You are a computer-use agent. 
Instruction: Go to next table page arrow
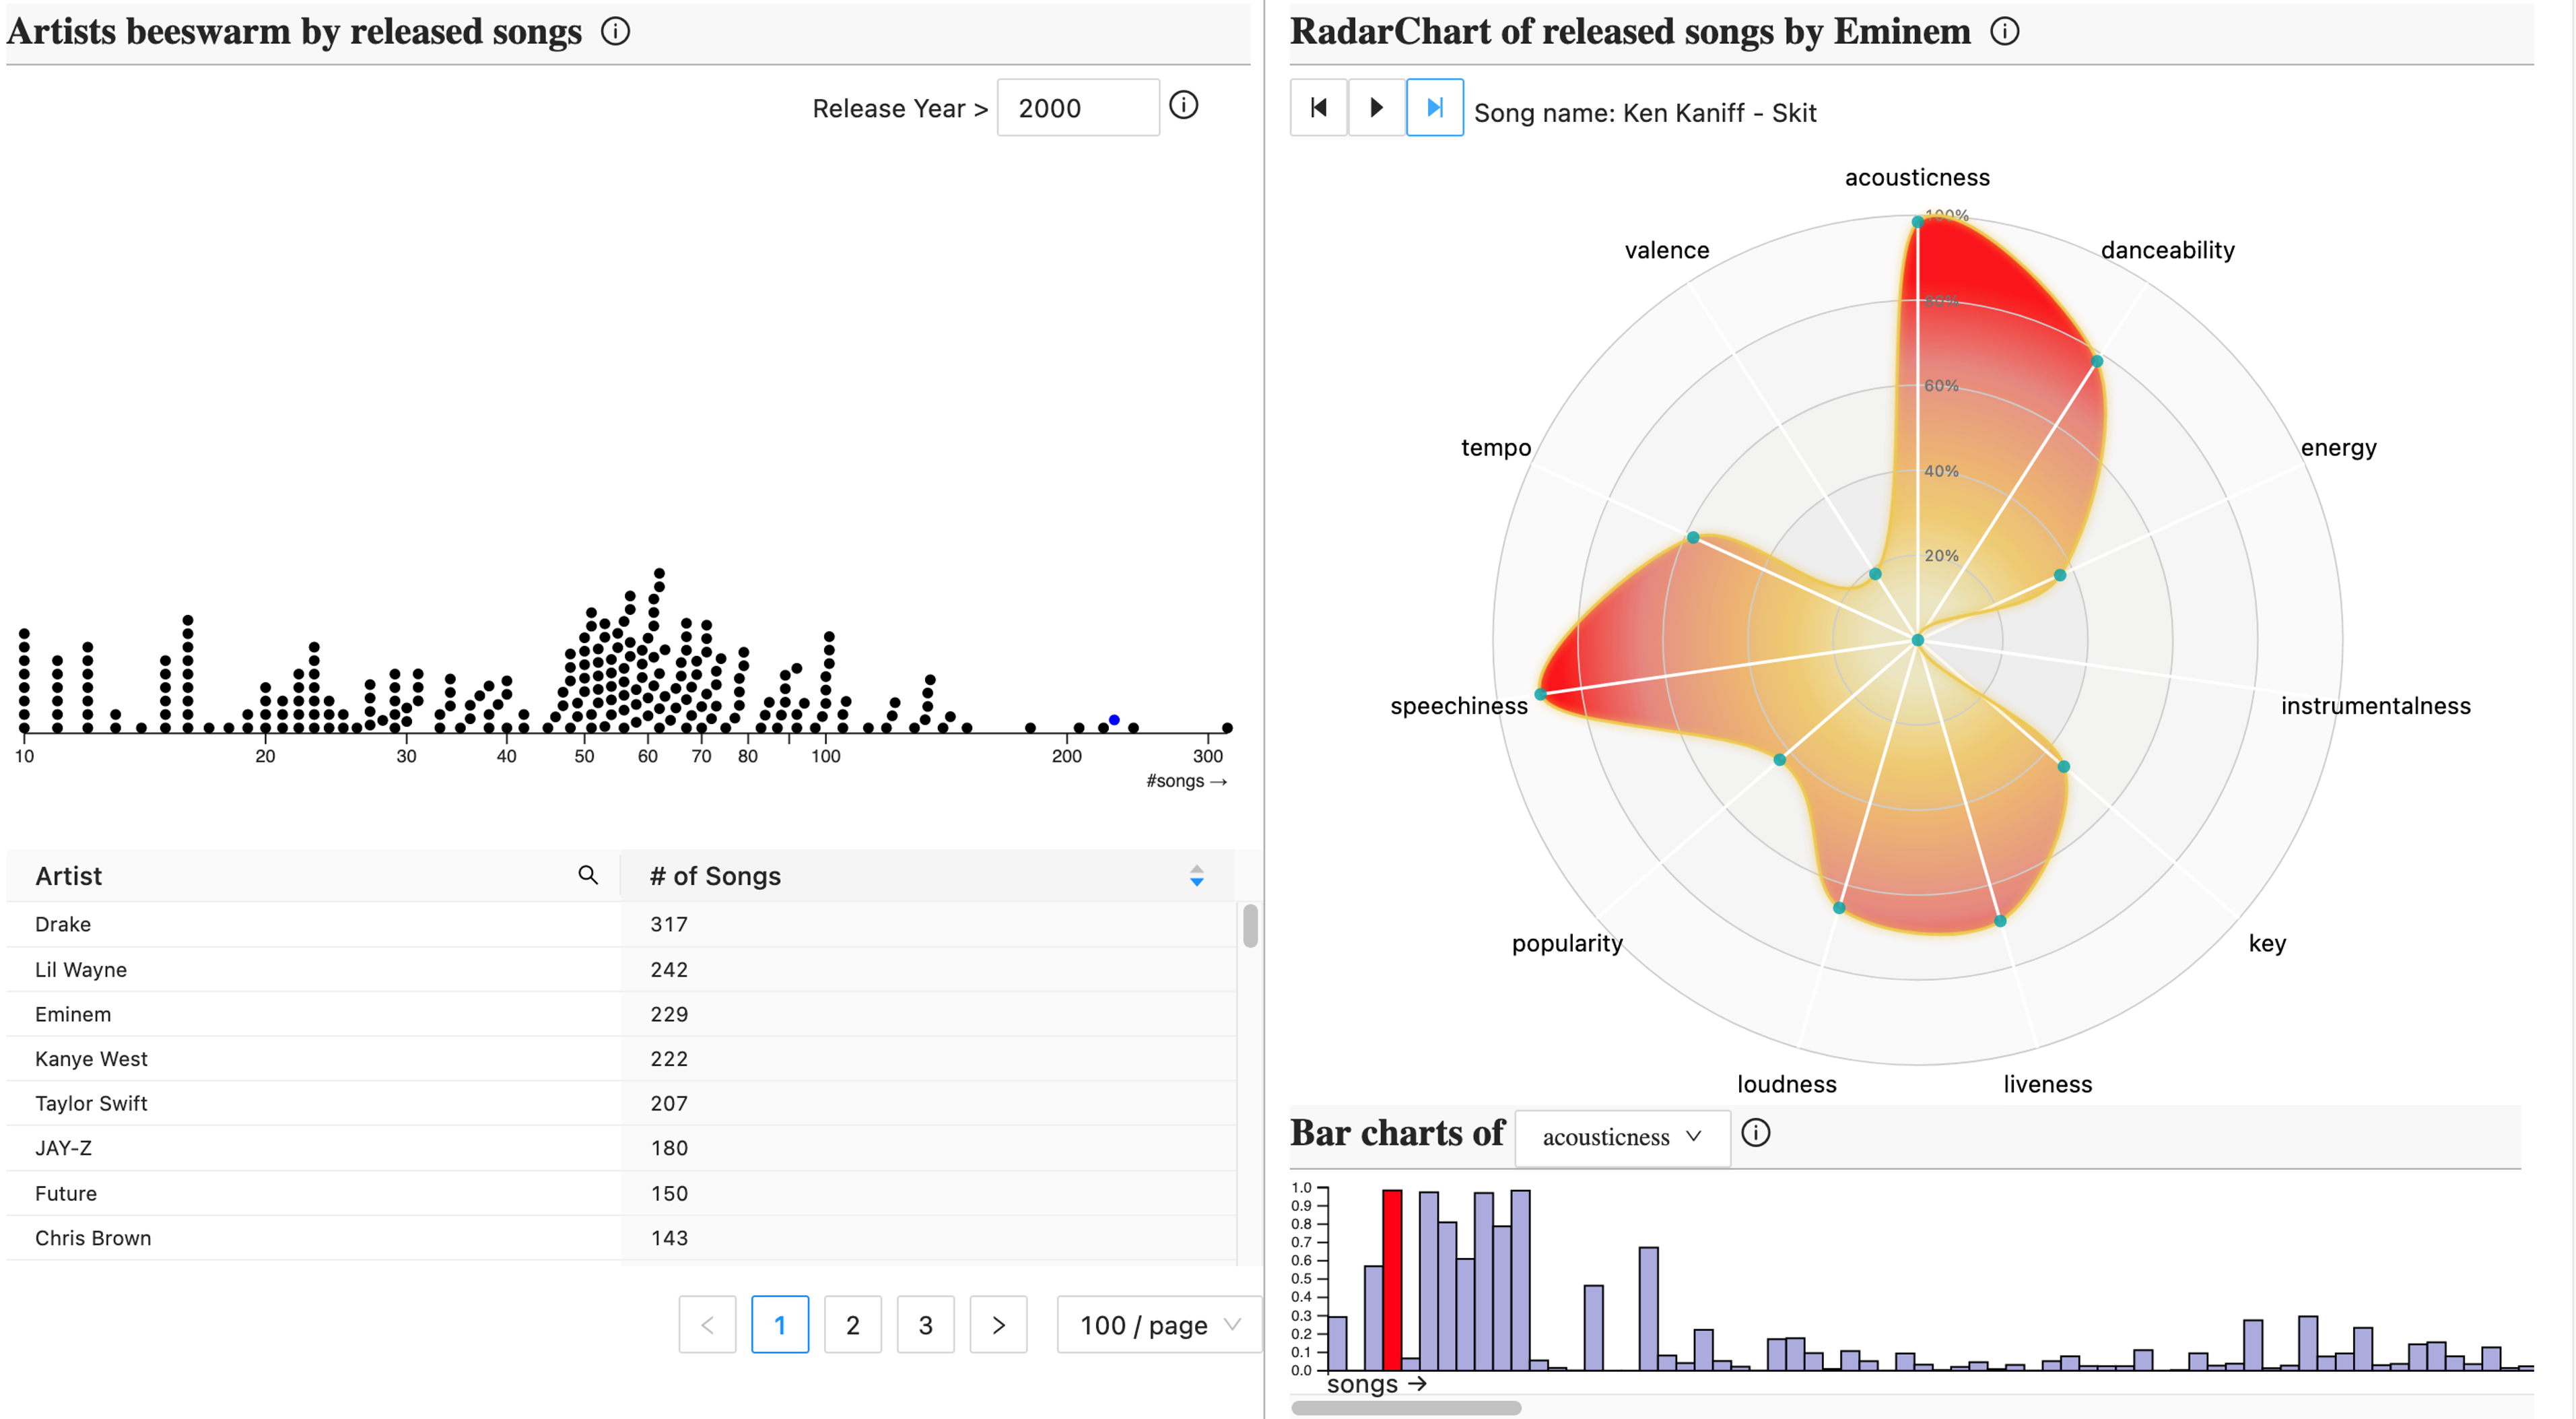[x=998, y=1325]
